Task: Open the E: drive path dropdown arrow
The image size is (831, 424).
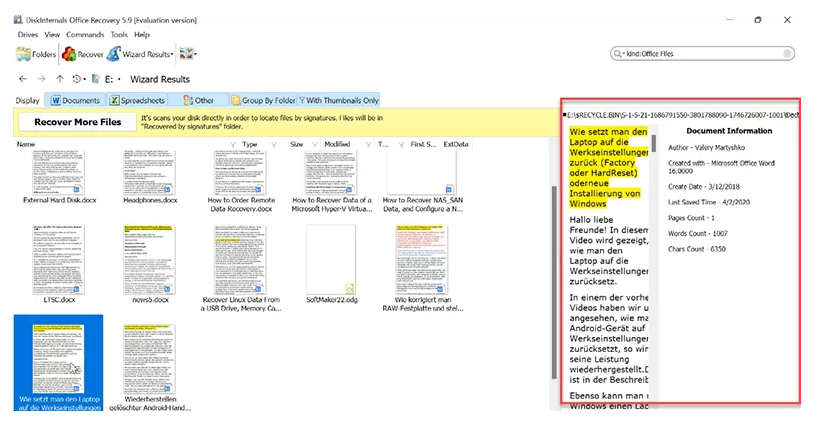Action: click(x=119, y=80)
